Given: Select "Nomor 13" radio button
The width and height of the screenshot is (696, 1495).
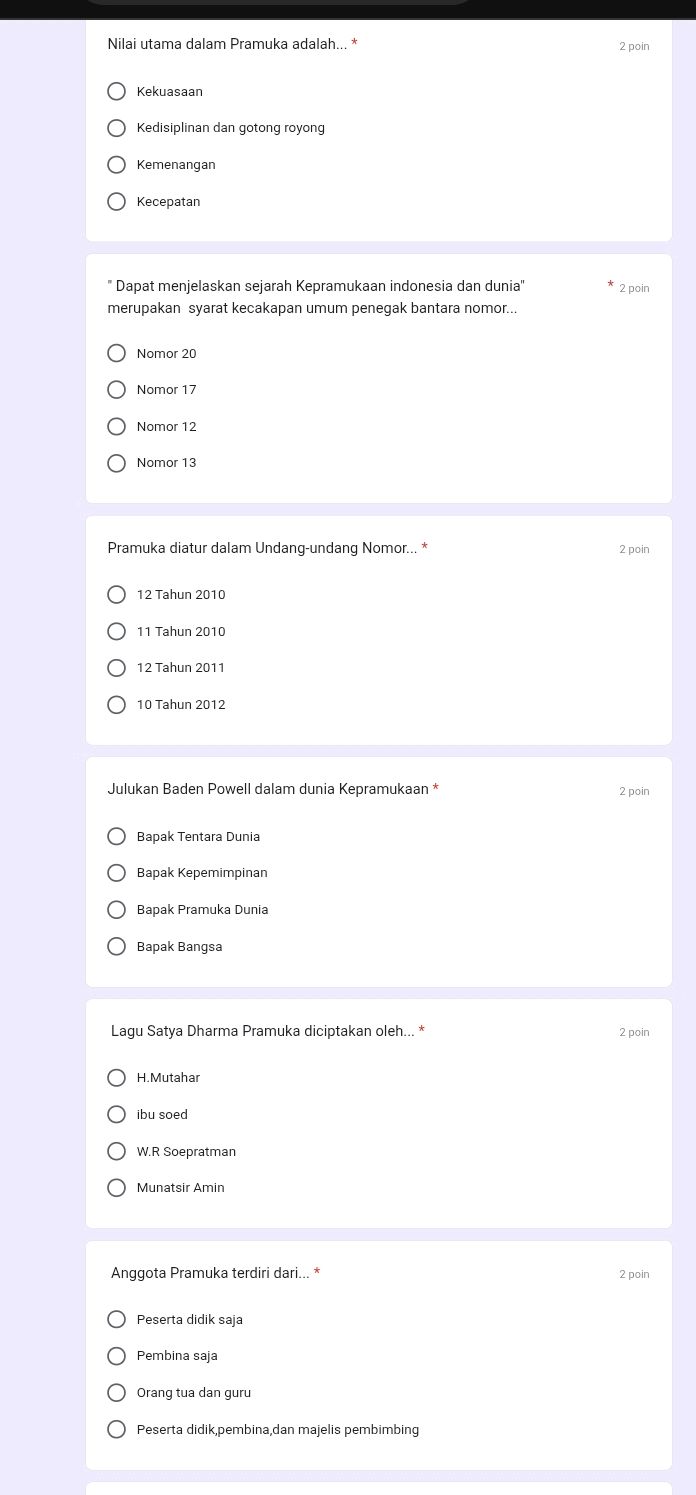Looking at the screenshot, I should (x=117, y=463).
